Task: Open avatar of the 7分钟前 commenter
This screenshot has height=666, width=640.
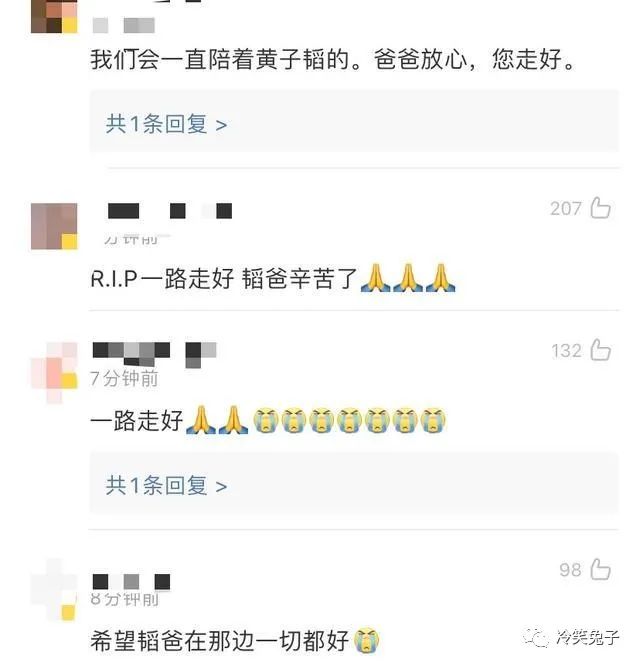Action: (54, 373)
